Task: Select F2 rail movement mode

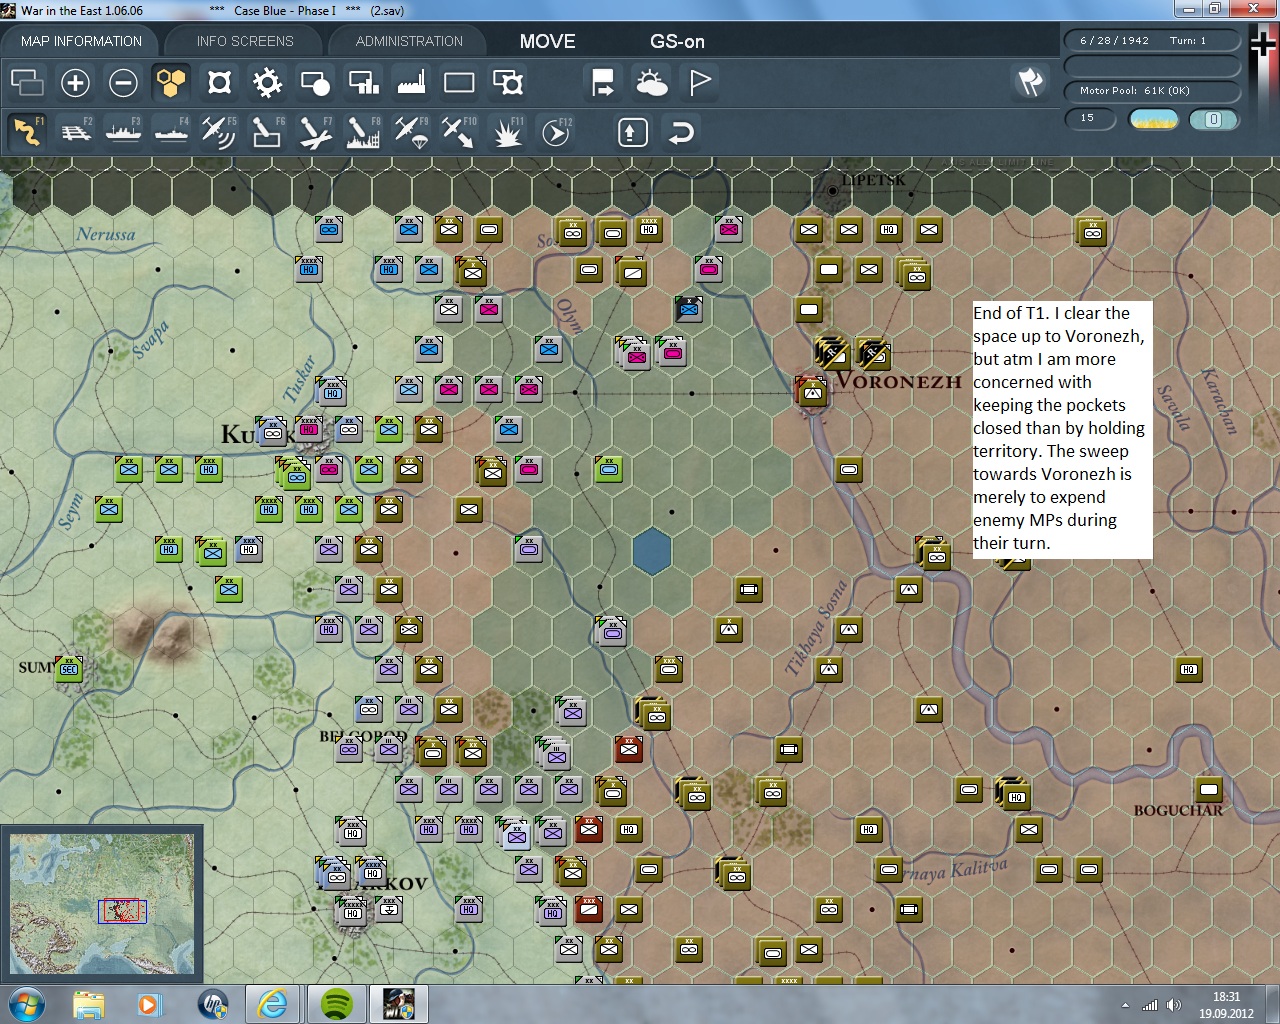Action: pos(75,132)
